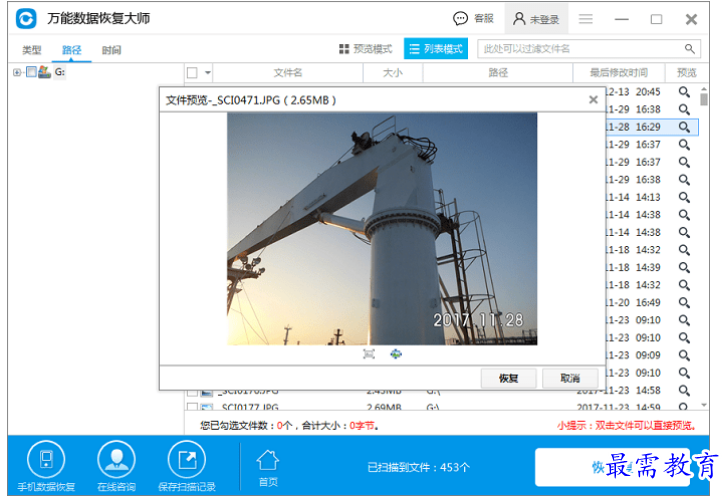Switch to the 时间 tab

pyautogui.click(x=112, y=50)
